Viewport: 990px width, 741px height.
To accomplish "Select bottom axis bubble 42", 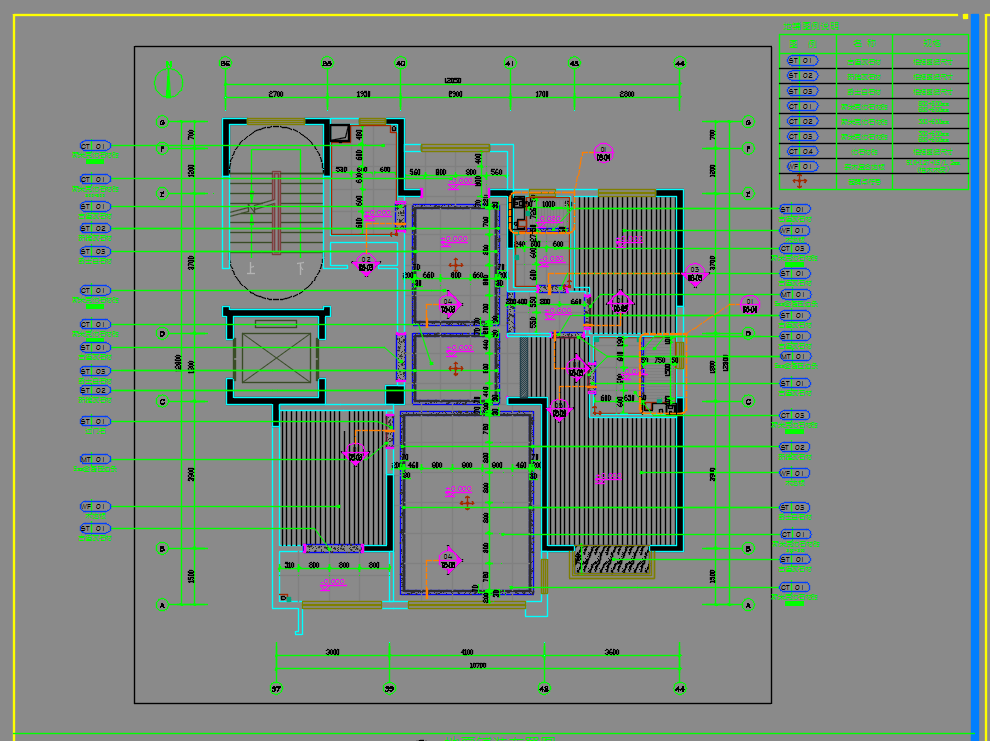I will click(544, 689).
